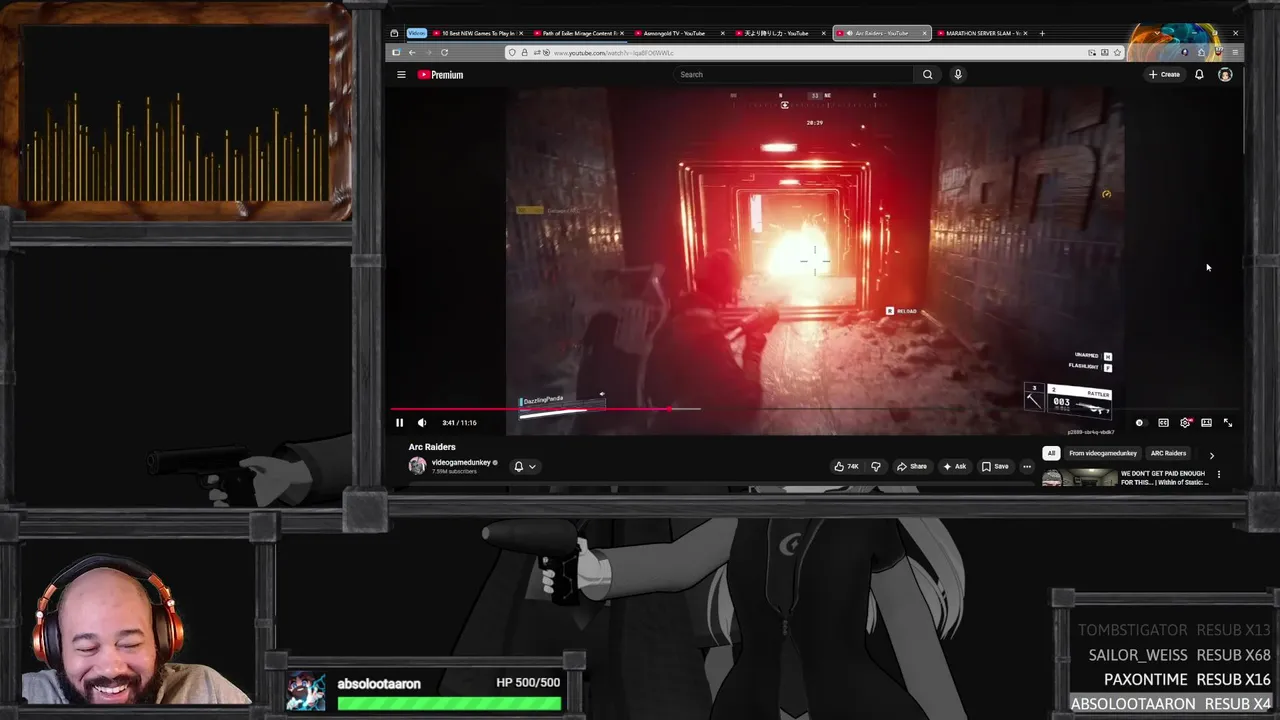Open a new browser tab

pos(1042,33)
